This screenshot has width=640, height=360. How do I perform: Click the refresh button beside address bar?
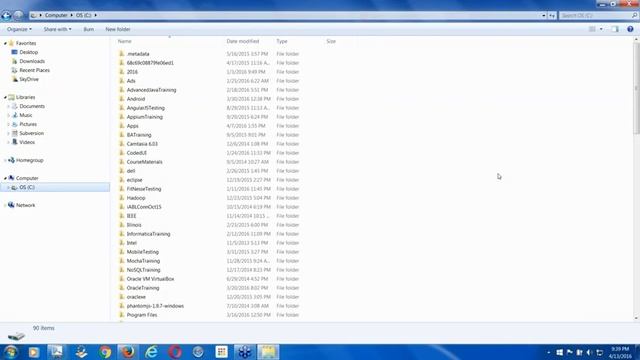coord(552,16)
